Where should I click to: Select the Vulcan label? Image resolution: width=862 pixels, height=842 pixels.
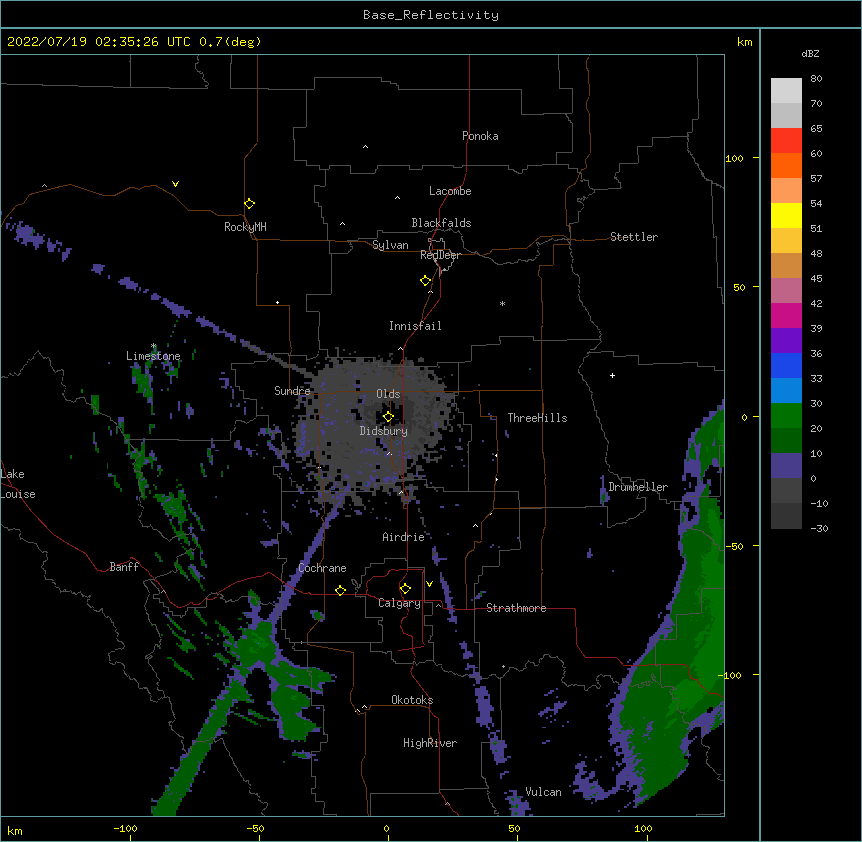pos(543,792)
